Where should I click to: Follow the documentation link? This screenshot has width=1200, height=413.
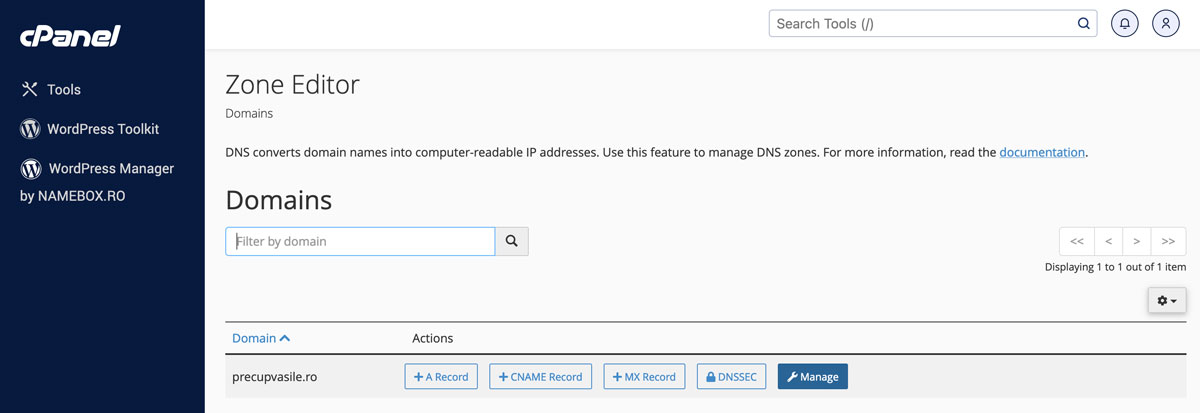point(1042,153)
